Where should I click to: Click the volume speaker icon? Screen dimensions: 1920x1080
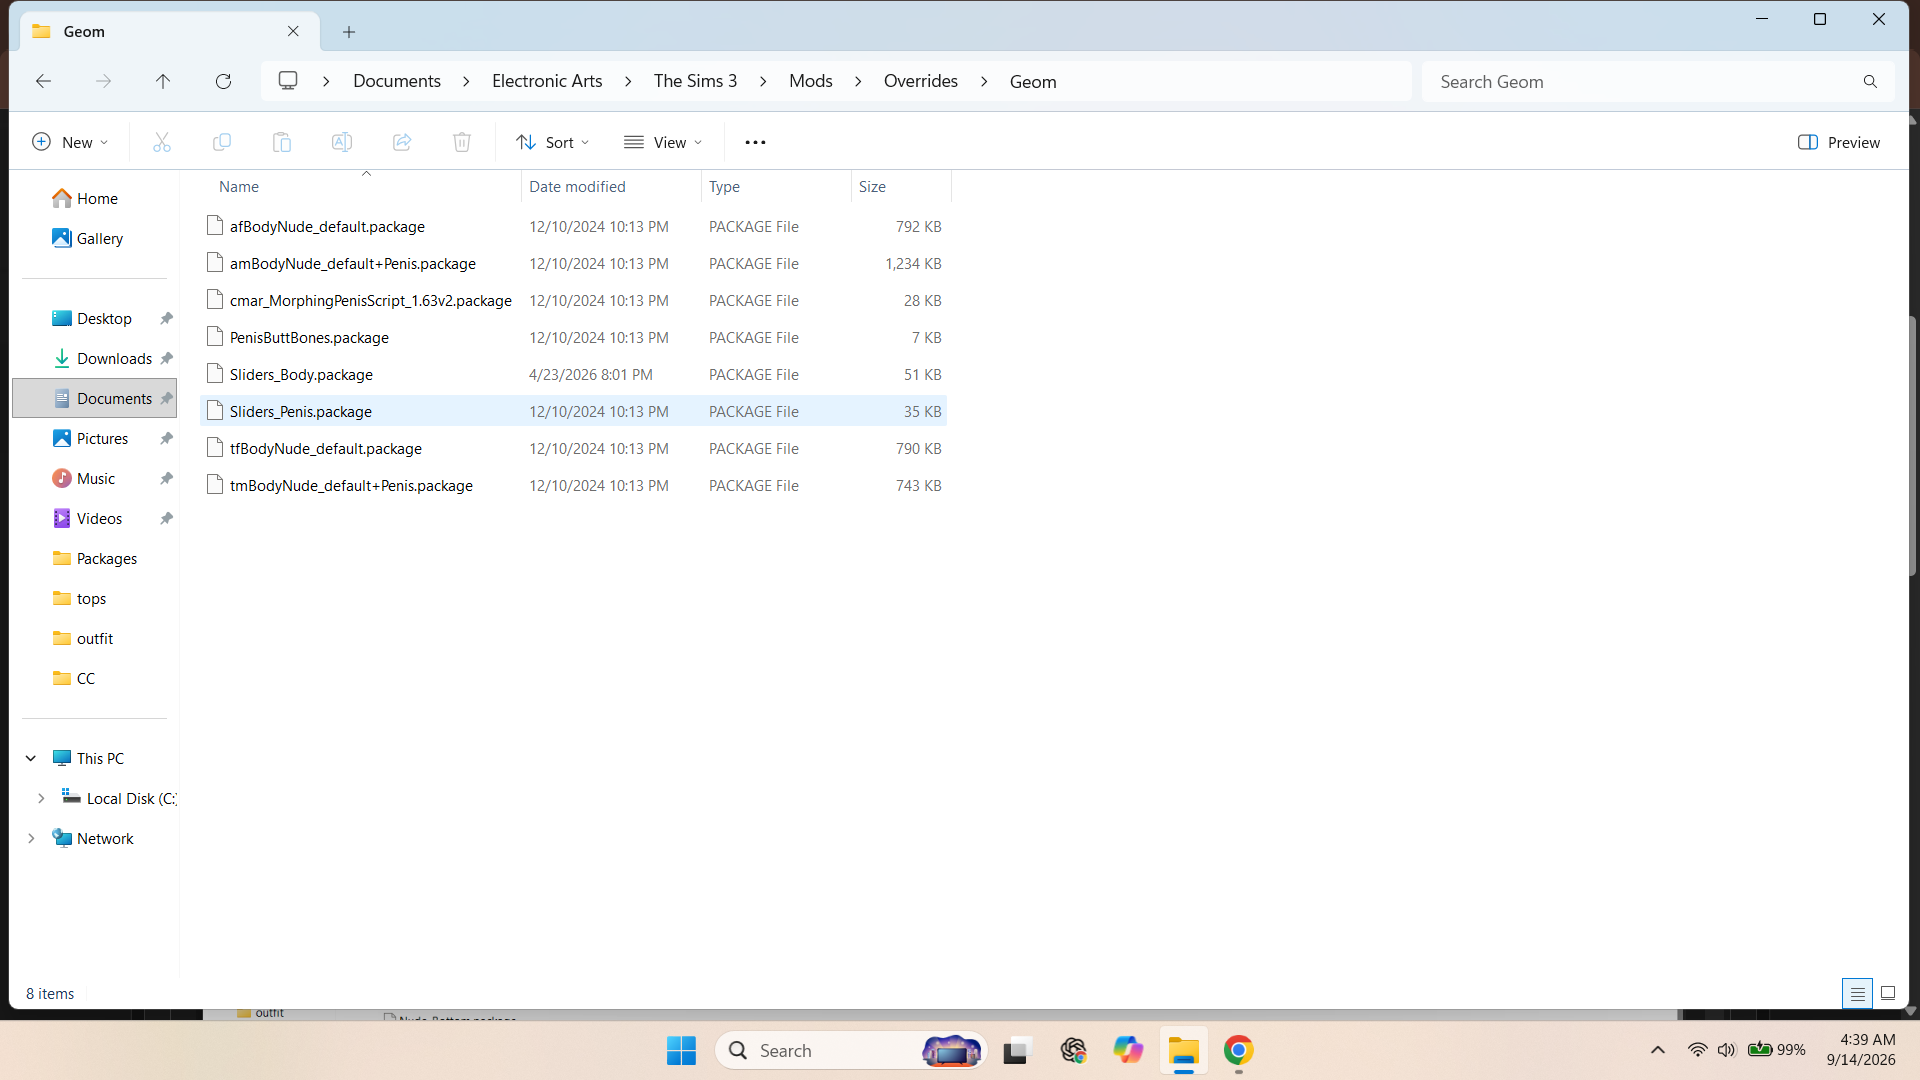[x=1726, y=1050]
